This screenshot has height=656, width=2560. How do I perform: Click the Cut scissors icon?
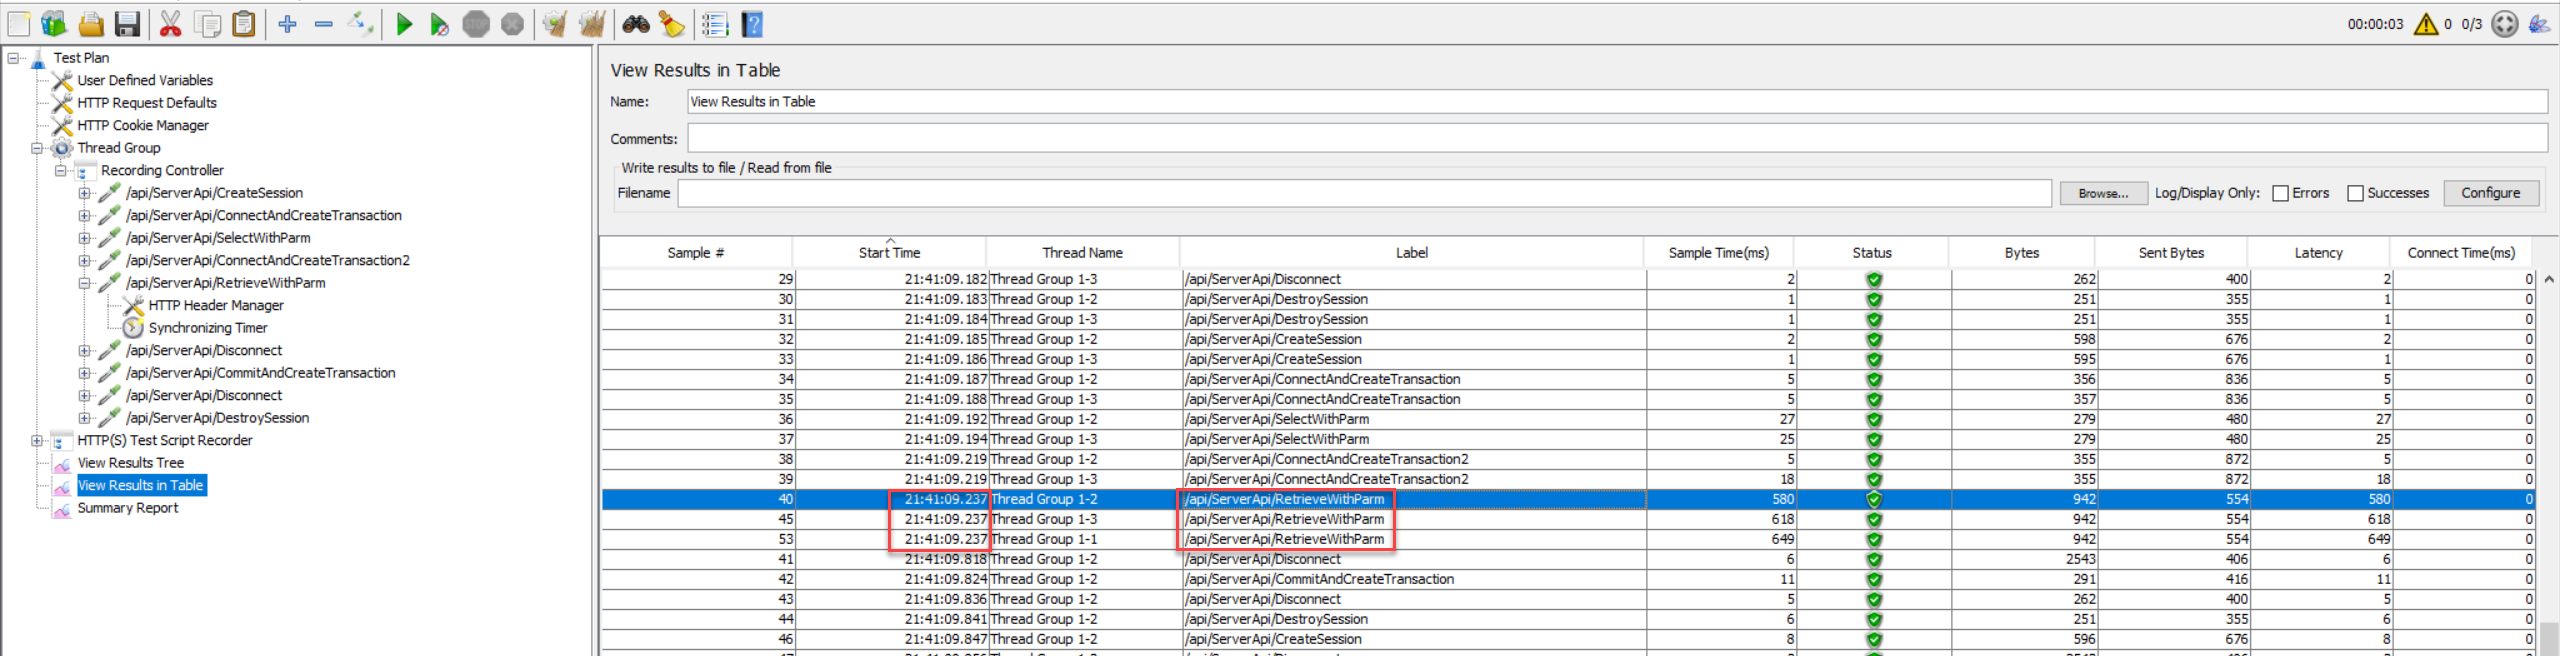170,24
